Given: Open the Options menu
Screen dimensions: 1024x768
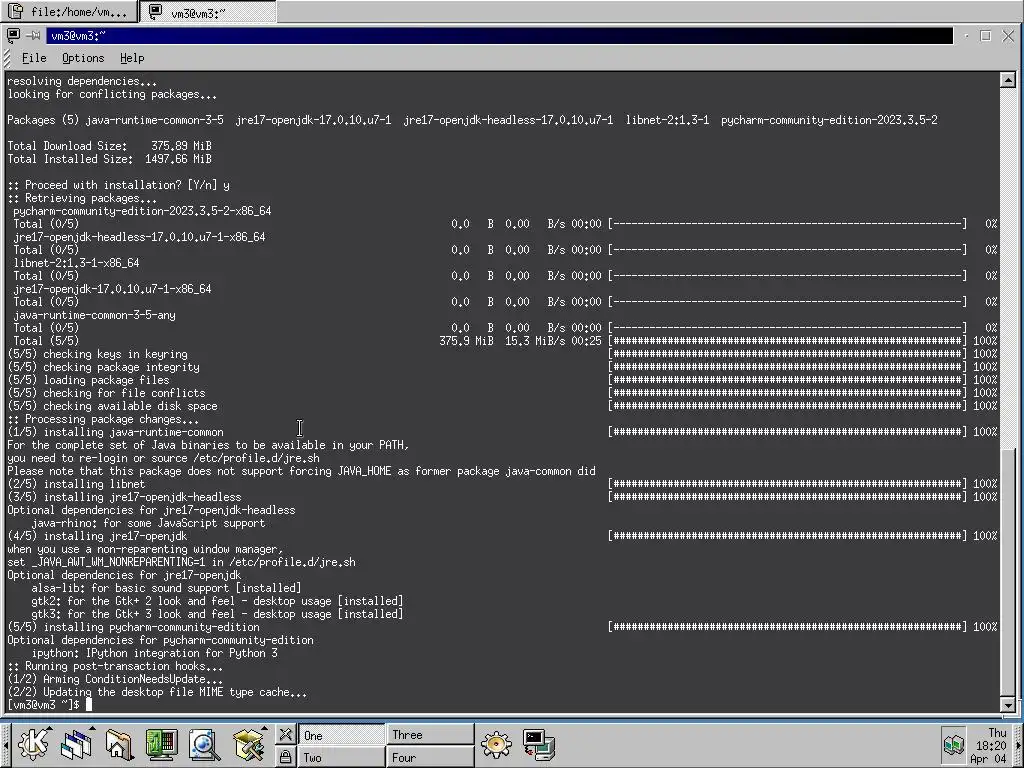Looking at the screenshot, I should coord(83,58).
